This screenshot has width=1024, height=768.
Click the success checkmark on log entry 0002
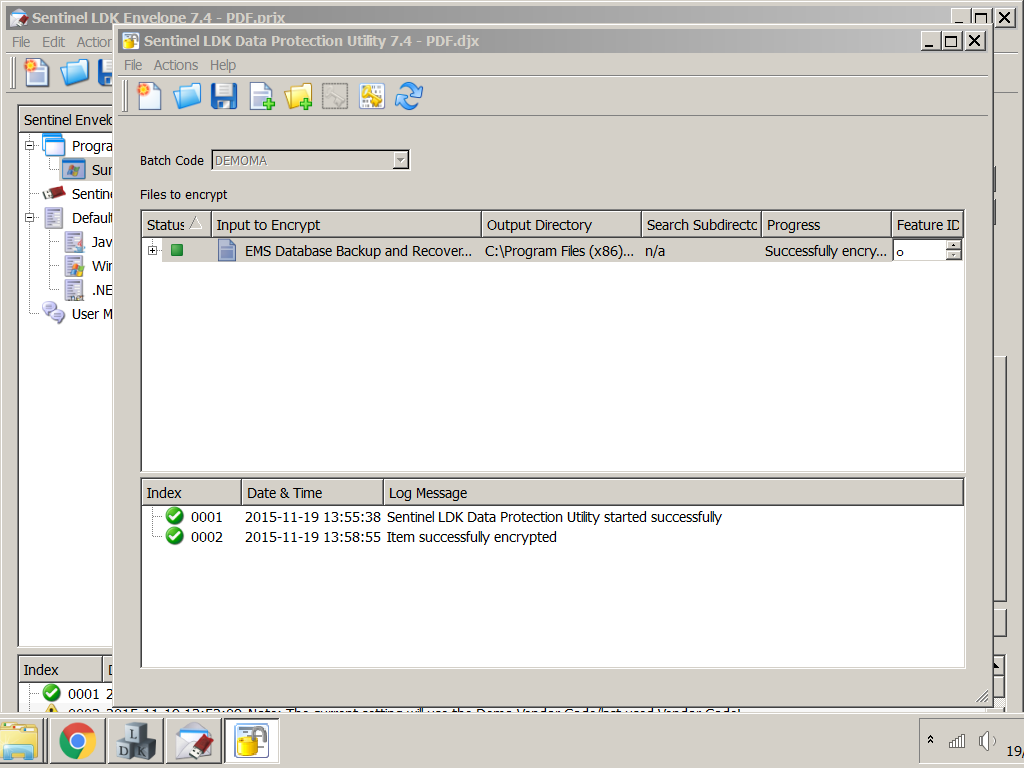pyautogui.click(x=174, y=537)
